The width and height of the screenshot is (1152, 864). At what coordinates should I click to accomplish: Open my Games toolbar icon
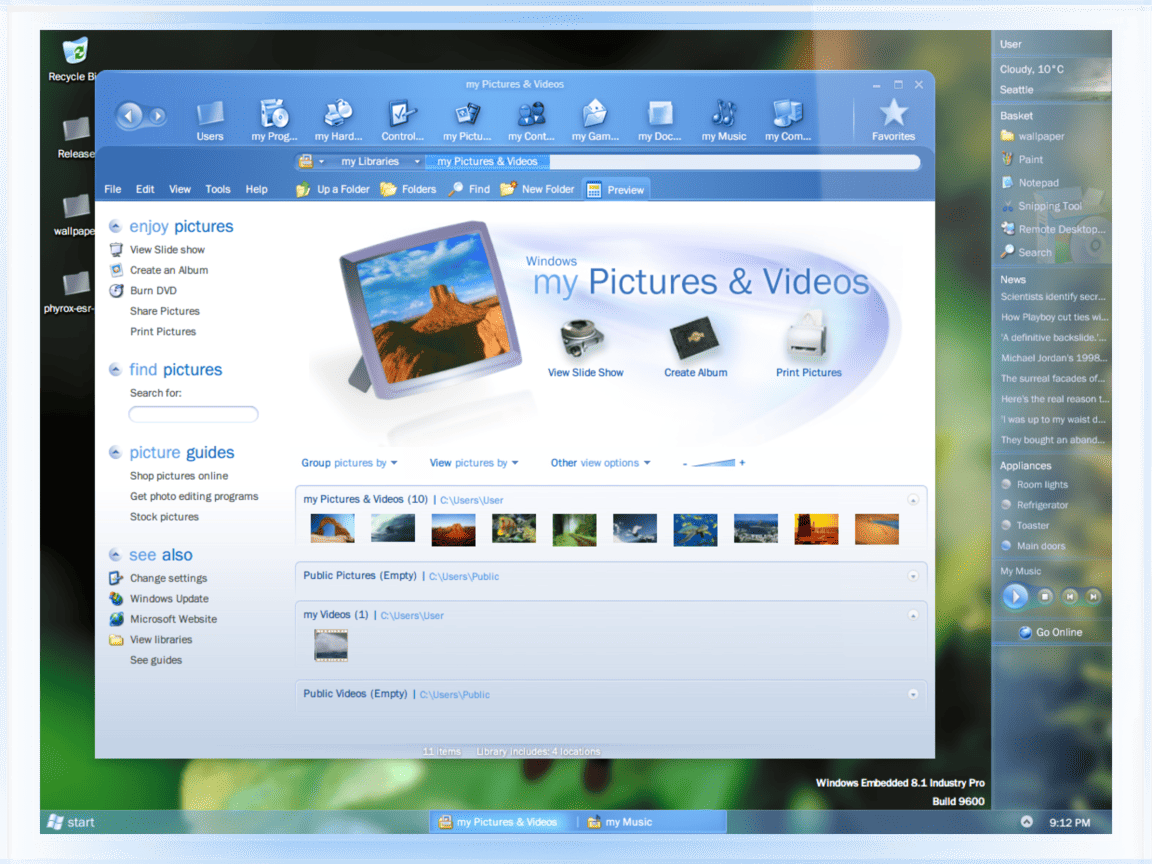[x=595, y=121]
